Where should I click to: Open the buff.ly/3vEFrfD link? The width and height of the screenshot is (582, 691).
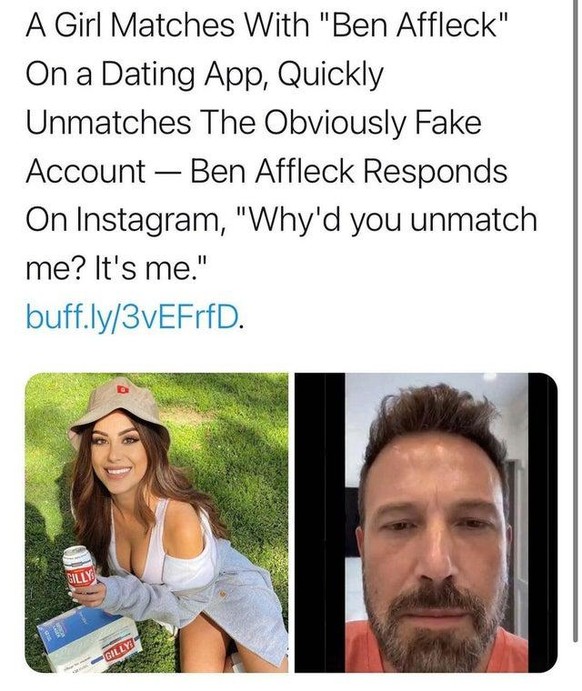(x=133, y=316)
